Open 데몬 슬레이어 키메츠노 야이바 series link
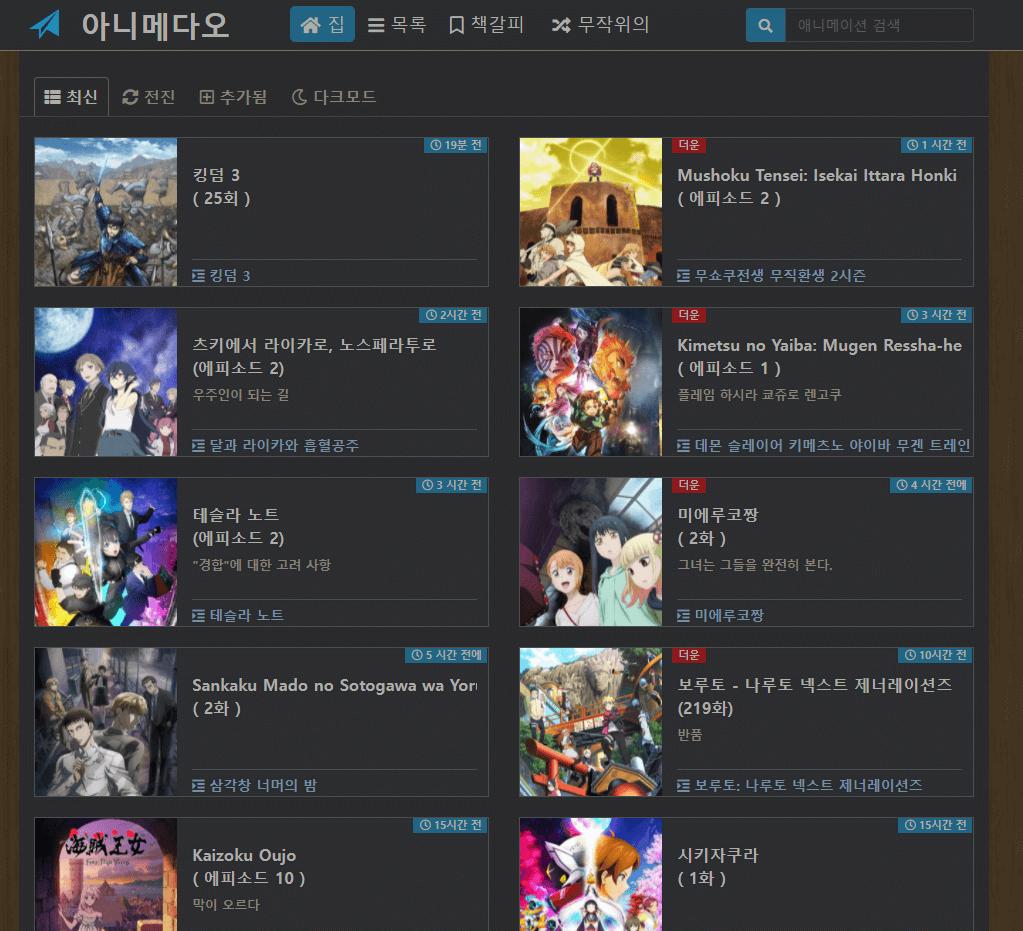The width and height of the screenshot is (1023, 931). tap(832, 446)
